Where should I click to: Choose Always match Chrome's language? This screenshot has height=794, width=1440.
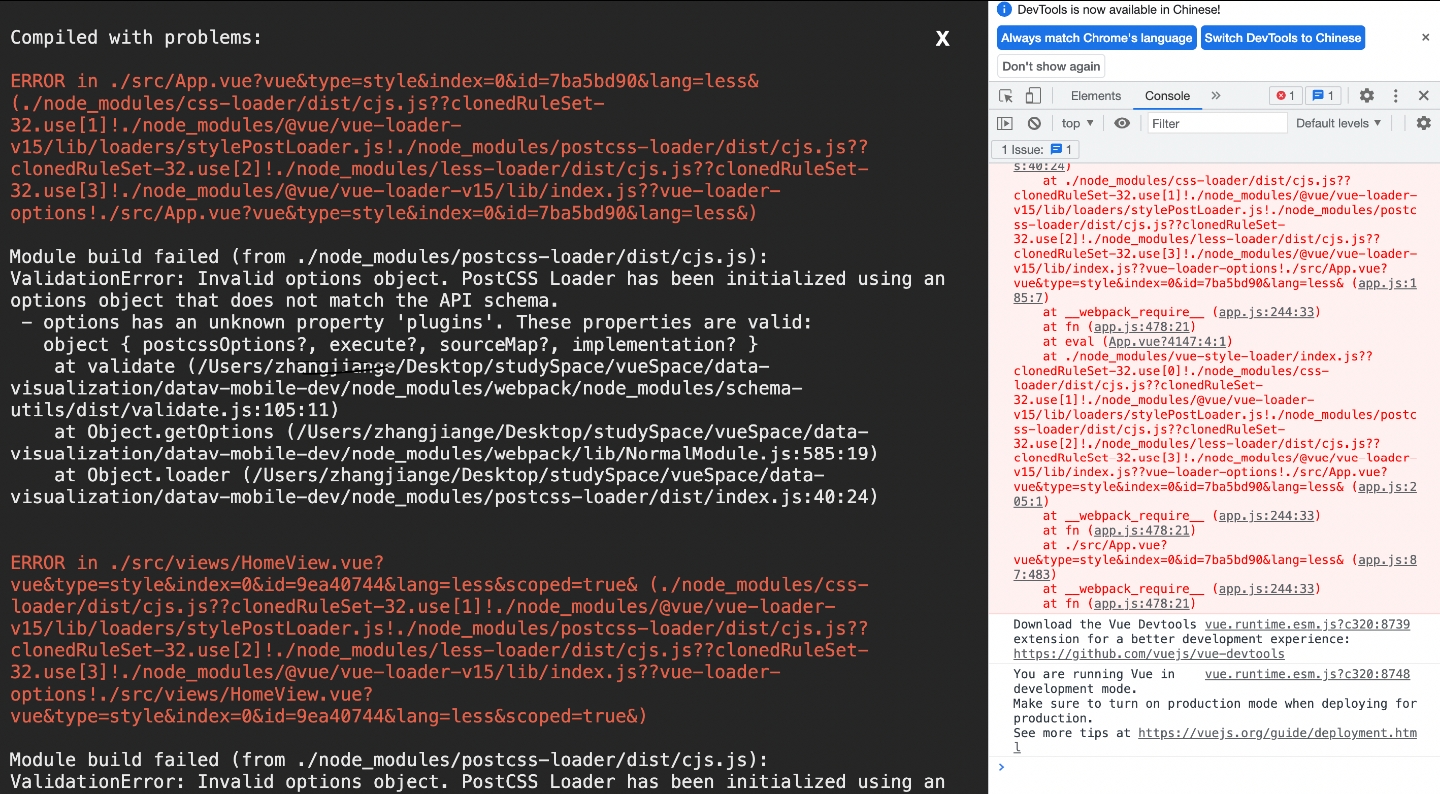(x=1096, y=38)
